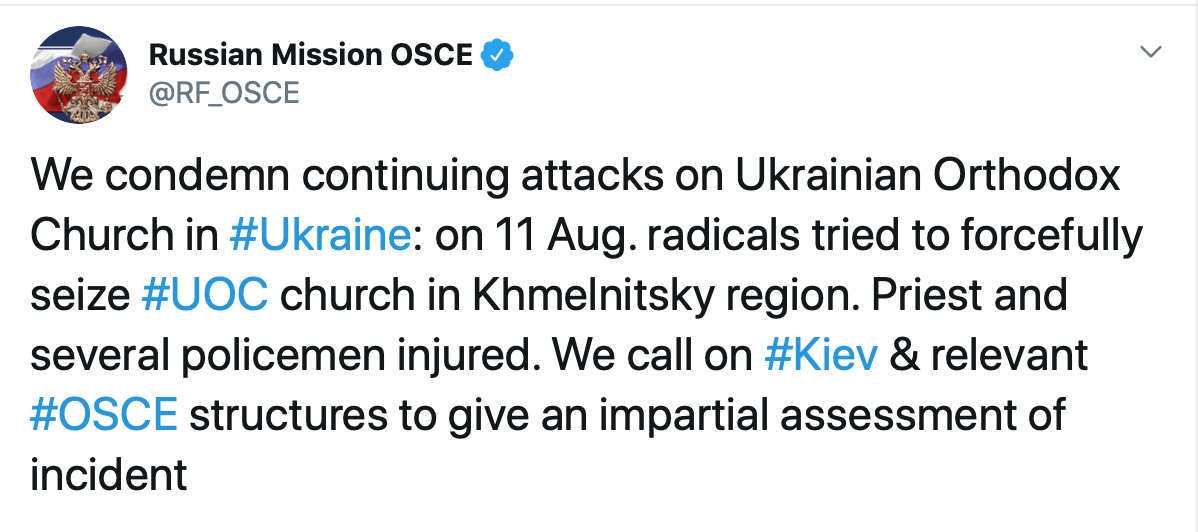Click the phrase "Ukrainian Orthodox" in tweet
1198x532 pixels.
928,177
